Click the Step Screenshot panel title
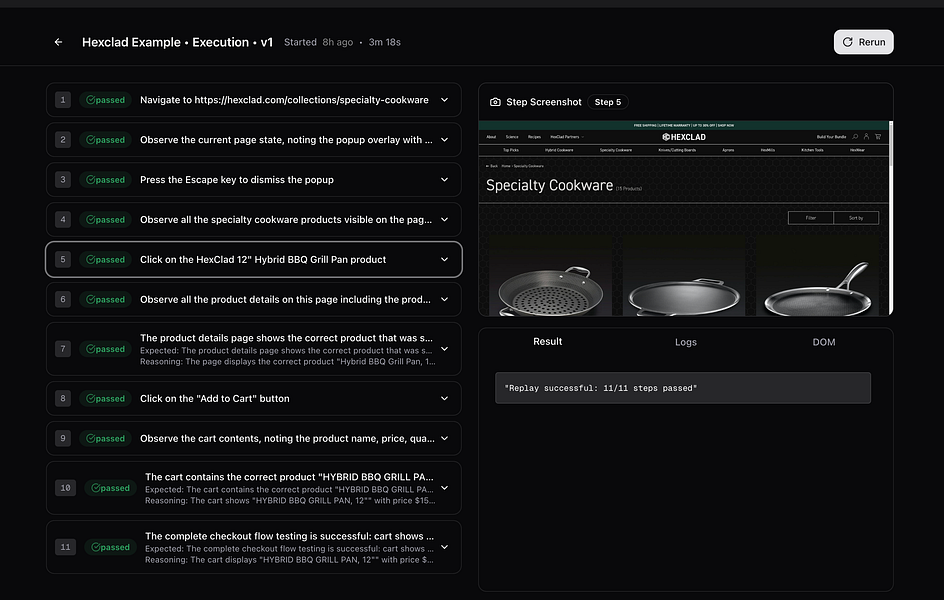This screenshot has height=600, width=944. click(544, 102)
